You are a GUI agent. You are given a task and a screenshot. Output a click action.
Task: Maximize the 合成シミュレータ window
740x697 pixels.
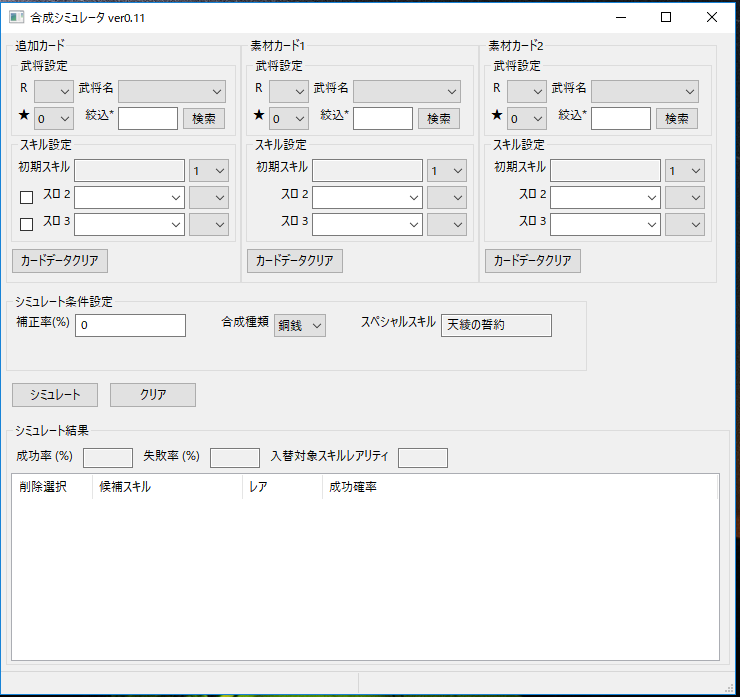pos(666,17)
